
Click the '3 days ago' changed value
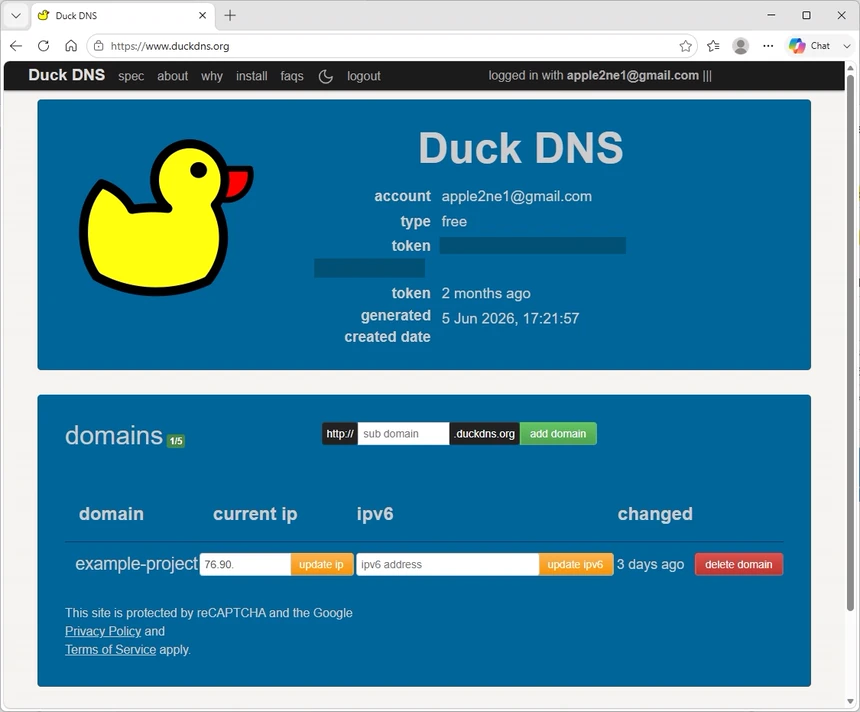point(650,564)
